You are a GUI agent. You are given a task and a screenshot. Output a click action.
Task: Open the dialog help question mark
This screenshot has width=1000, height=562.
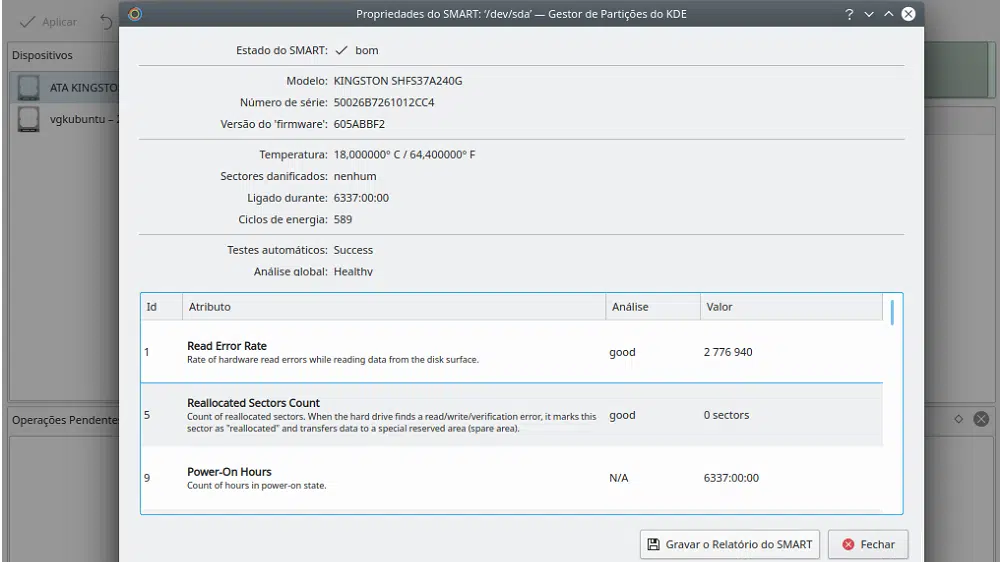(x=849, y=14)
